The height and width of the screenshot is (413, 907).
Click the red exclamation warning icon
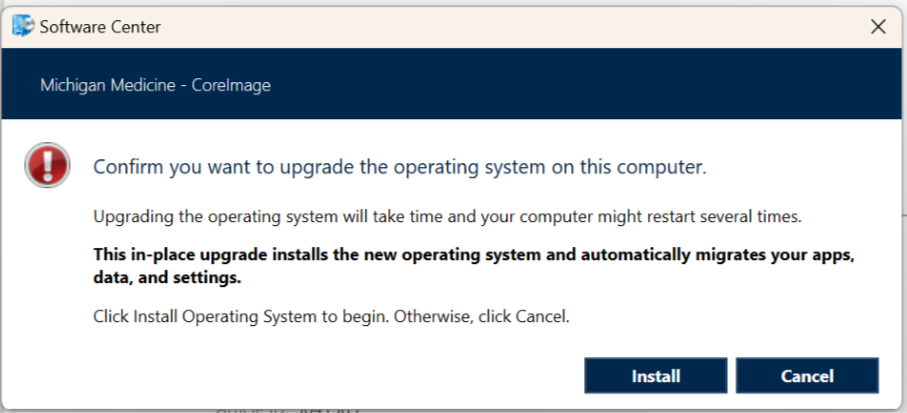[47, 165]
